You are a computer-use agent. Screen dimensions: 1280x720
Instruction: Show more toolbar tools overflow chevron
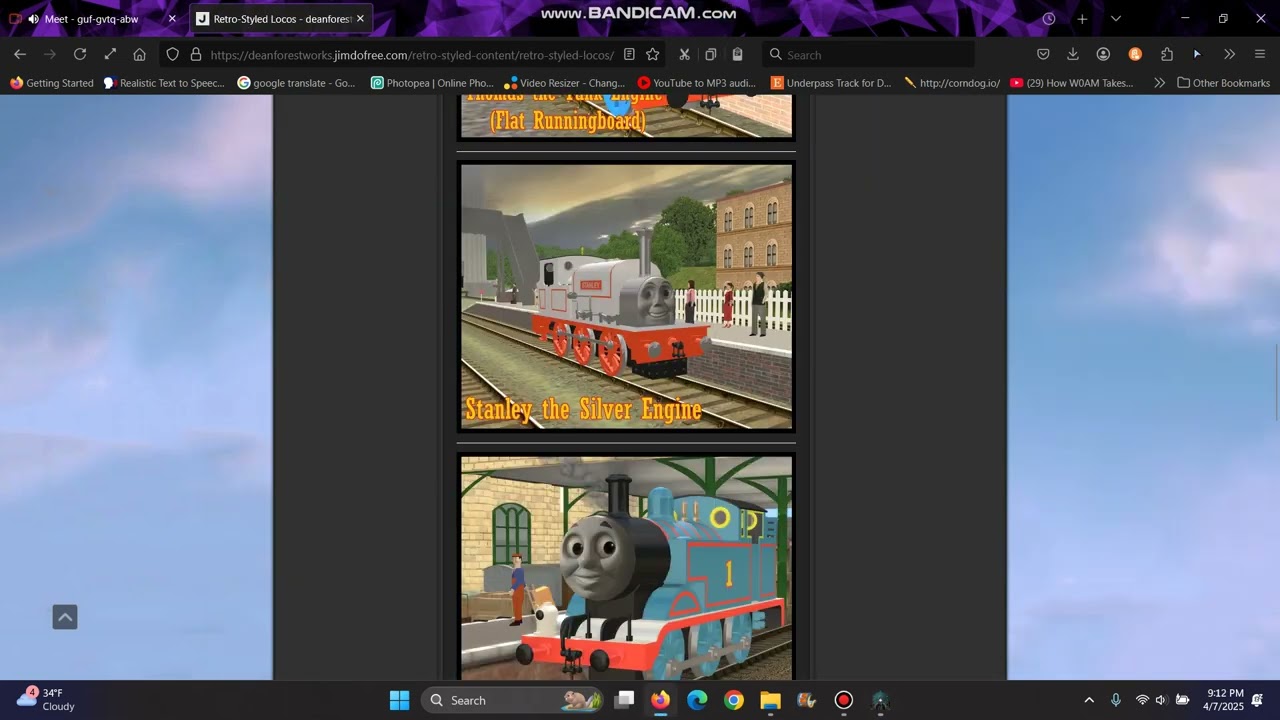pyautogui.click(x=1229, y=54)
